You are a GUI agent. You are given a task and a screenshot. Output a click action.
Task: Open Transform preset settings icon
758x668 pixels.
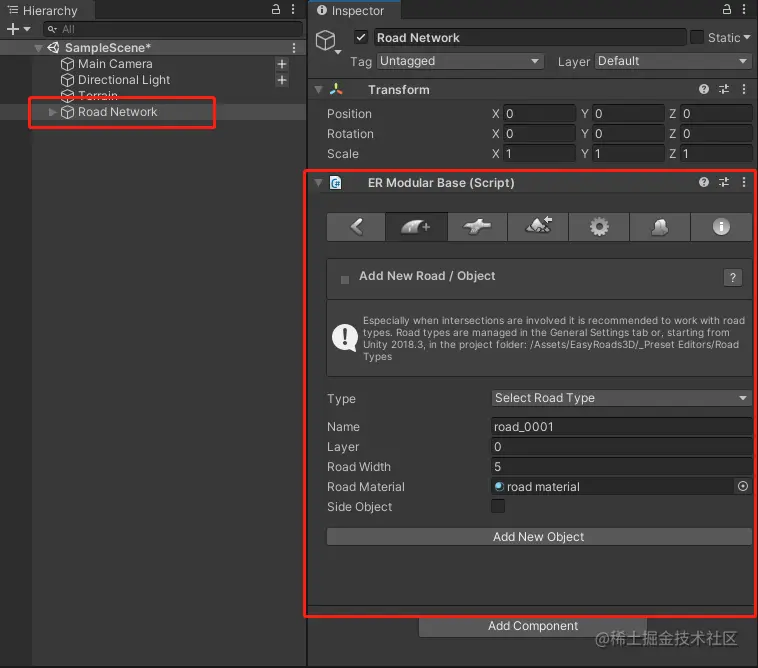[724, 89]
